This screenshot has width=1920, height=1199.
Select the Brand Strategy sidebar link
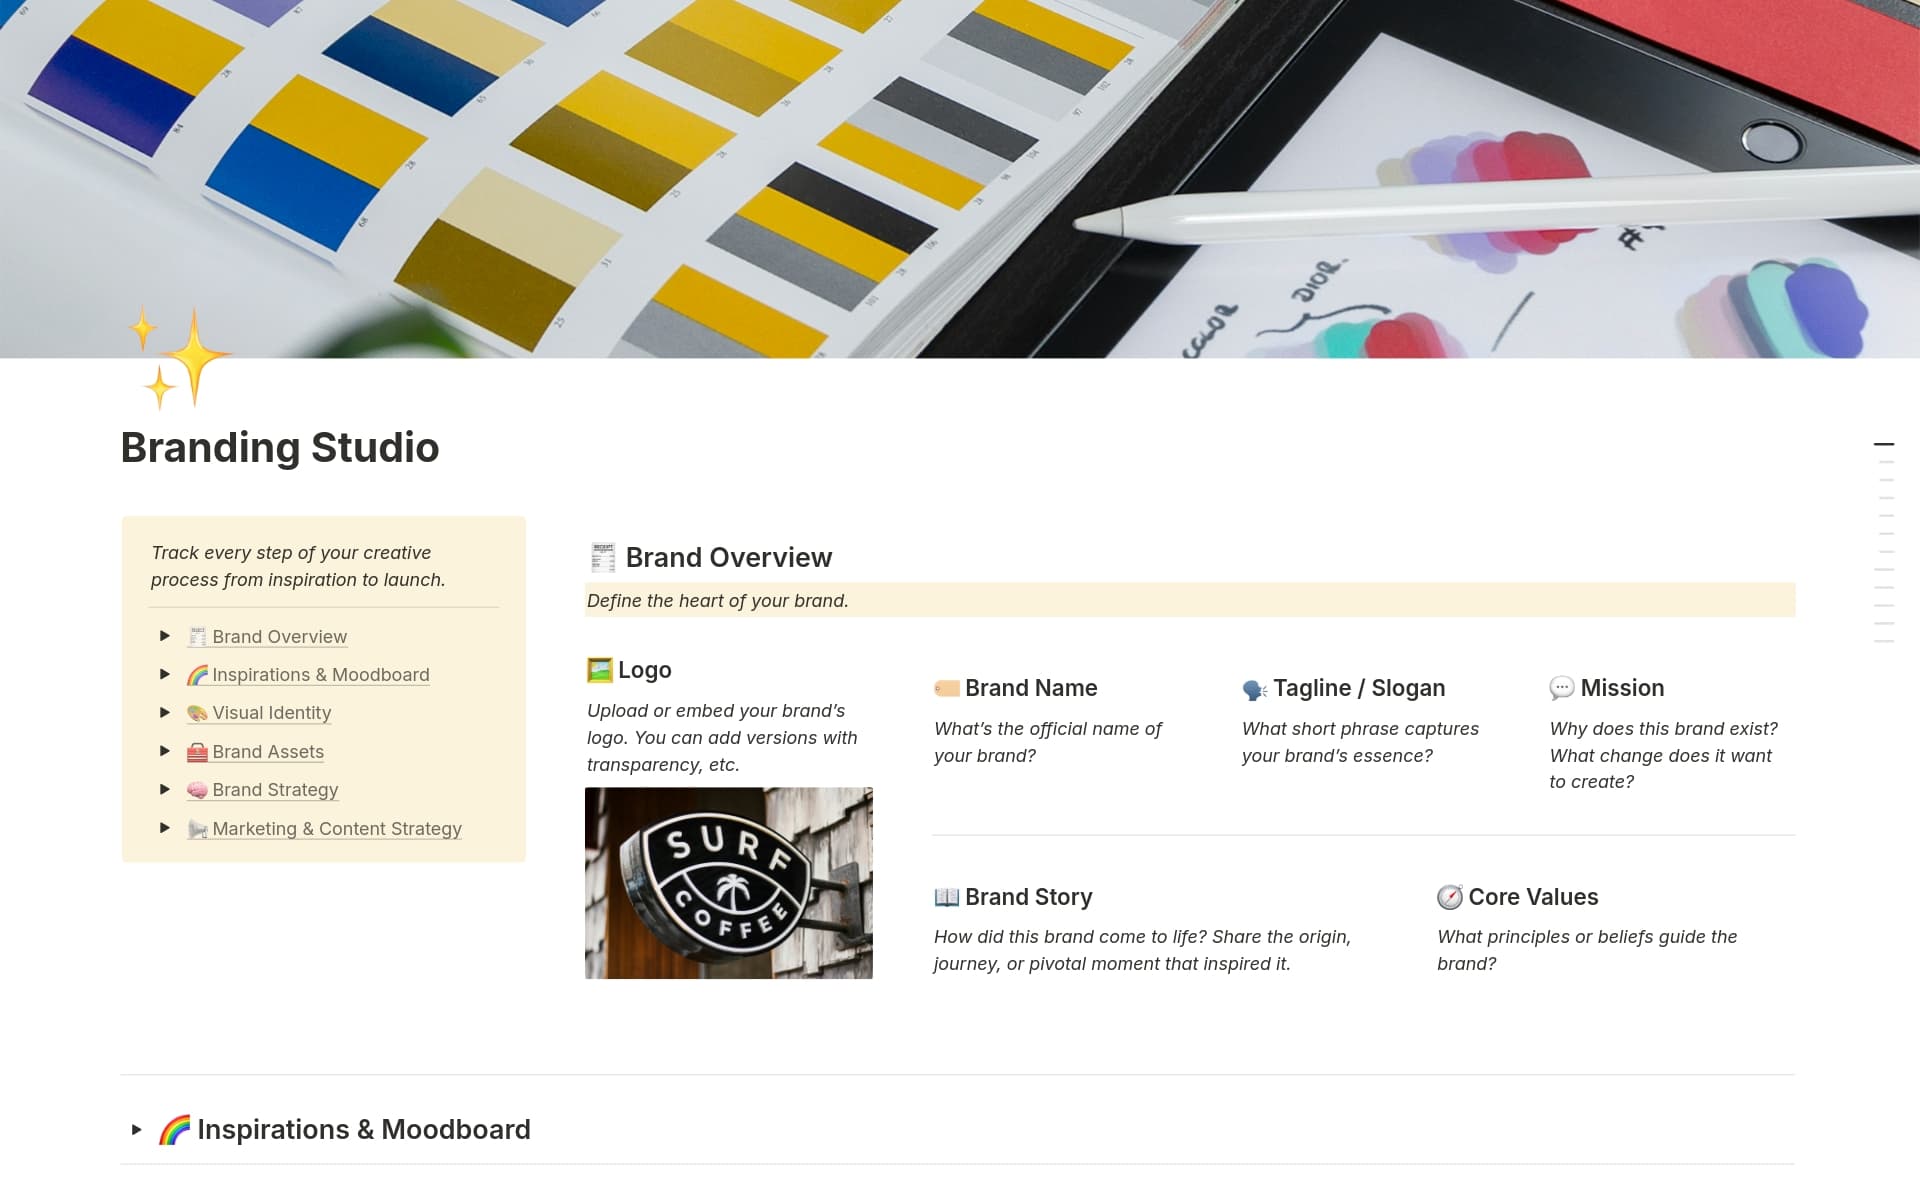[275, 790]
